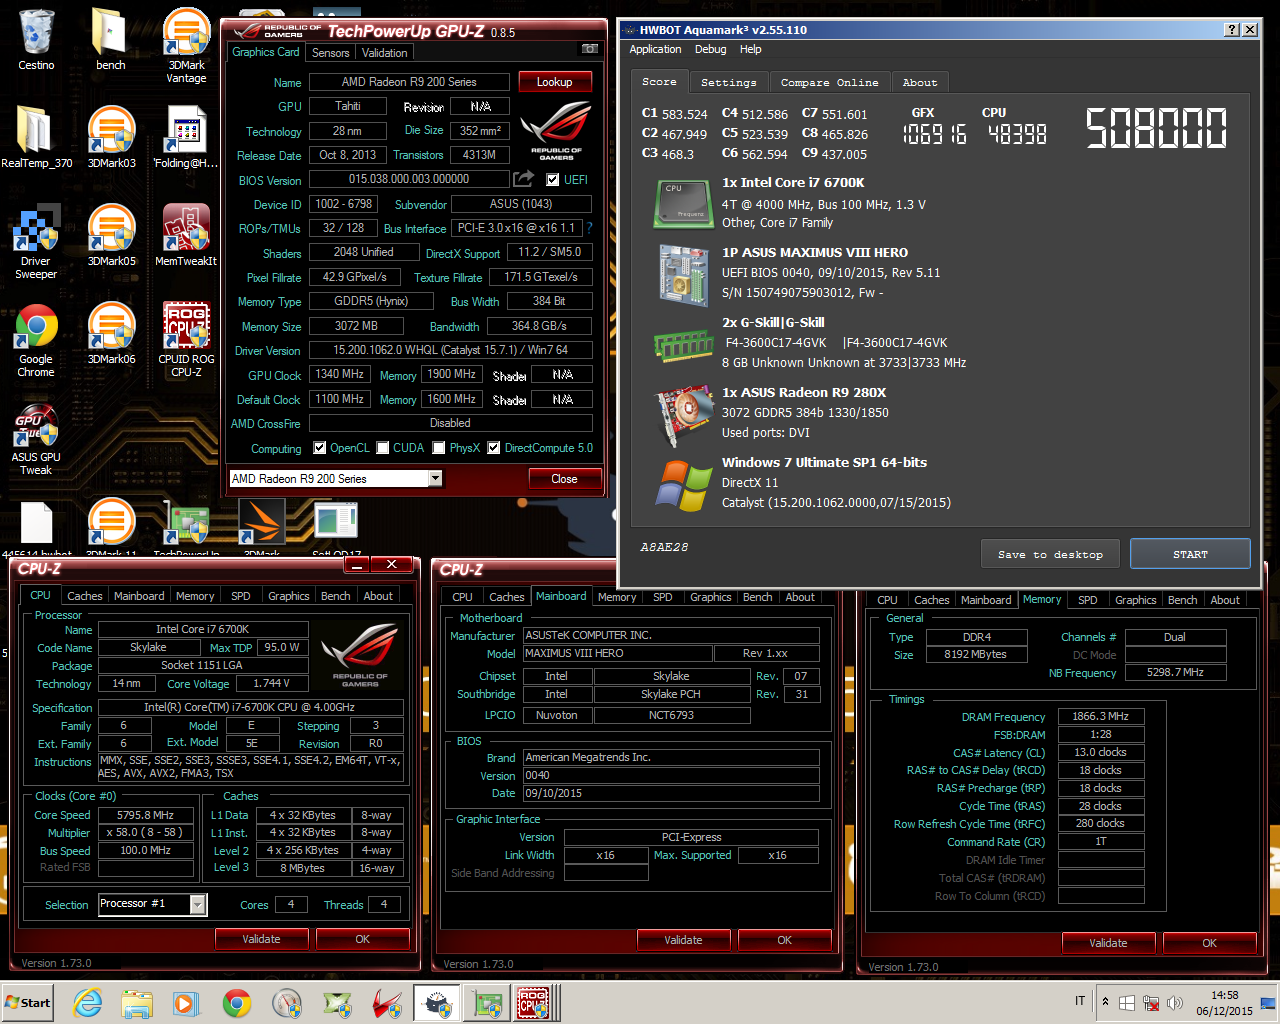Open SPD tab in left CPU-Z window

(241, 596)
